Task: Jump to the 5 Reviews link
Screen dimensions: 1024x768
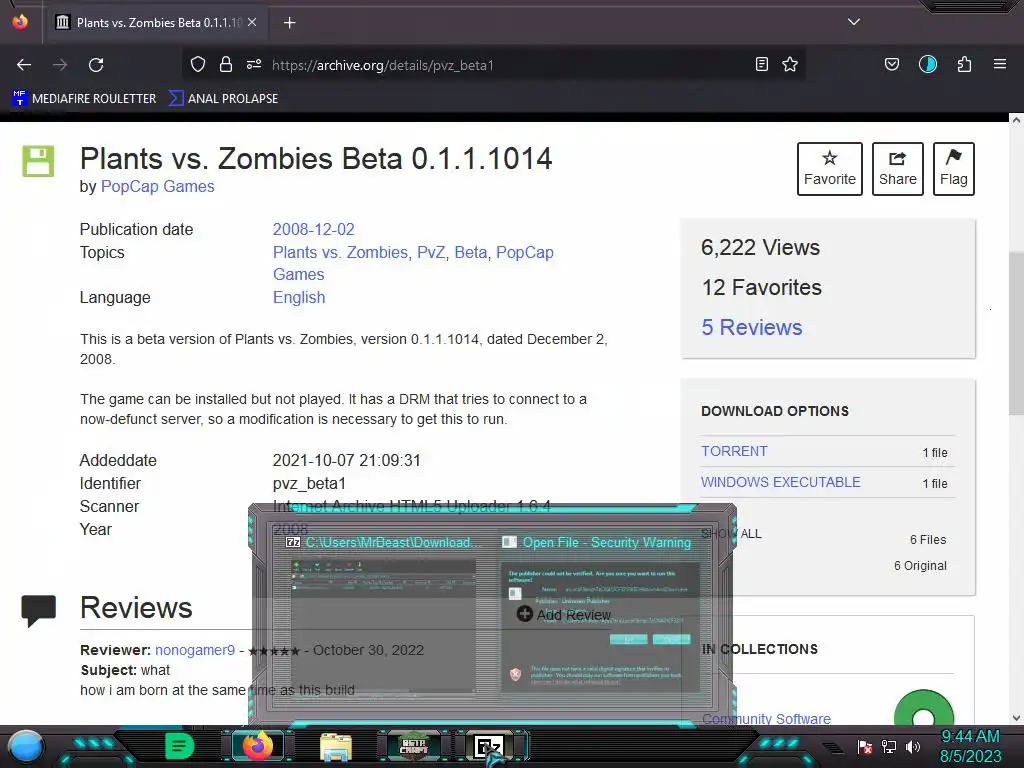Action: [x=752, y=327]
